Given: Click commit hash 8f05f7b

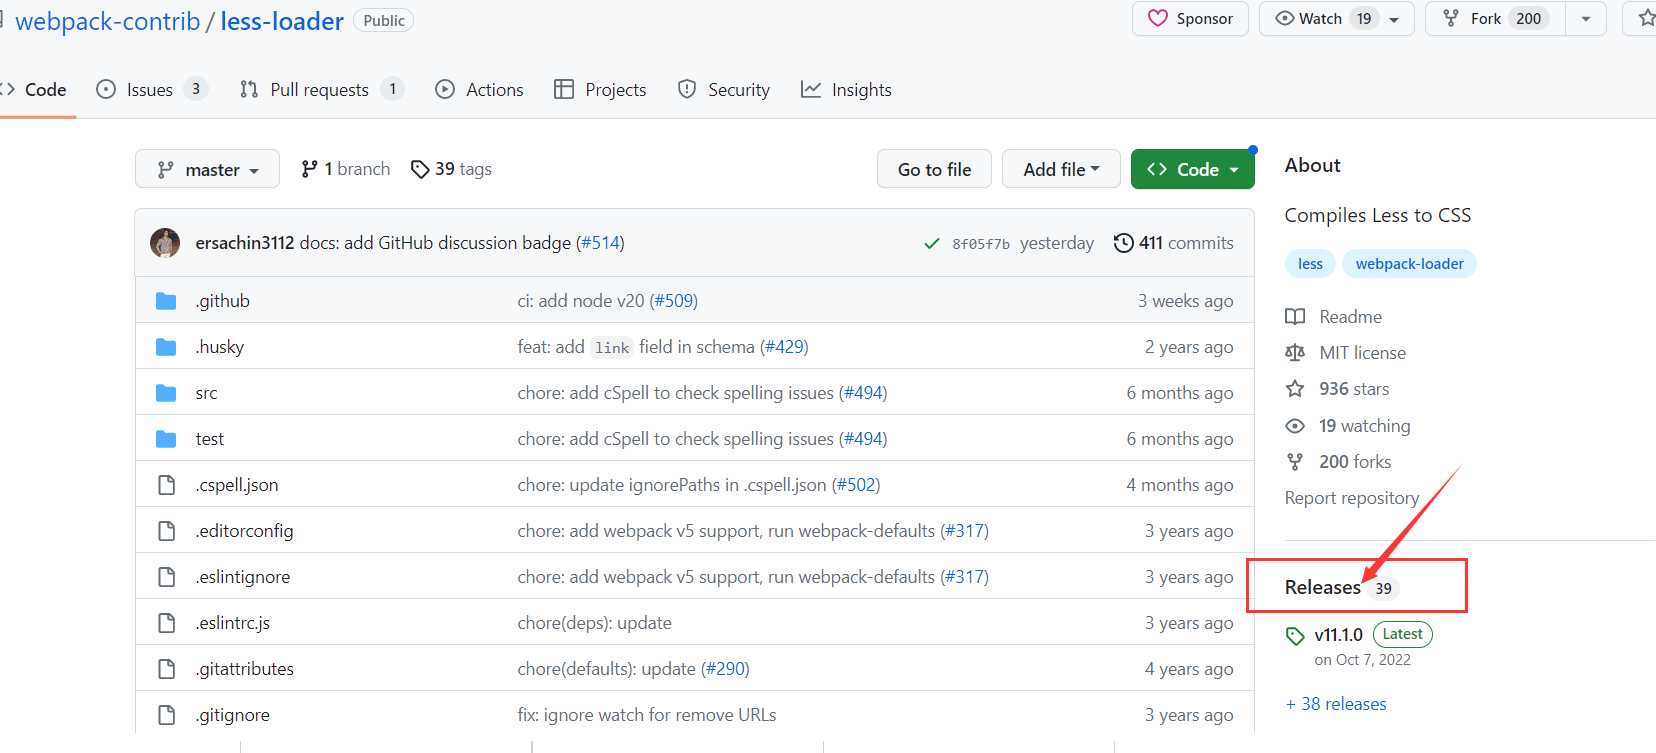Looking at the screenshot, I should pos(981,244).
